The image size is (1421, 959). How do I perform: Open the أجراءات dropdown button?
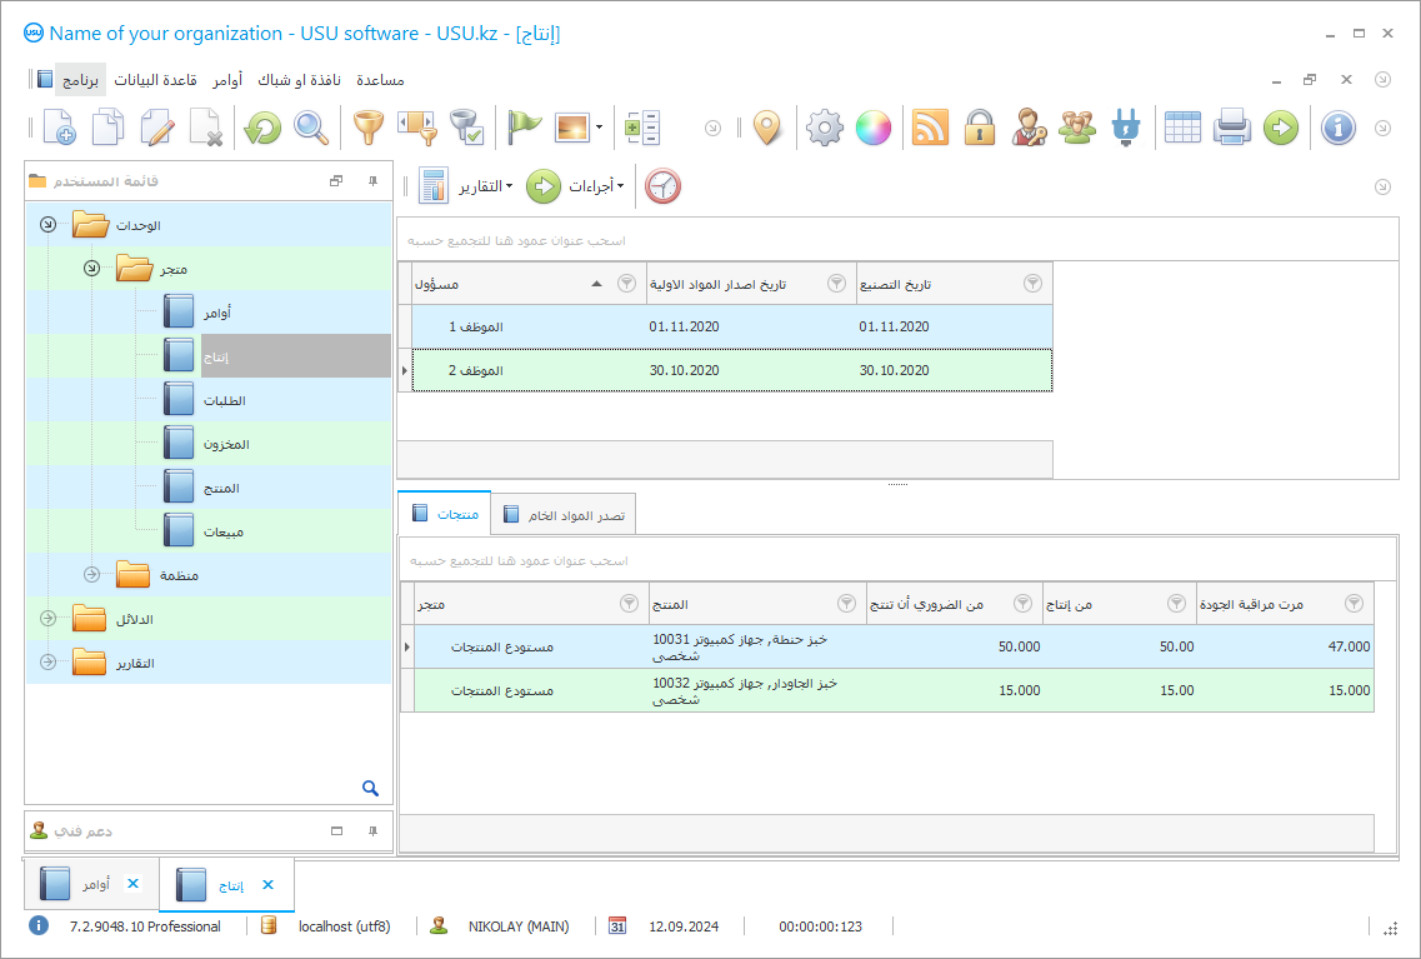pyautogui.click(x=595, y=187)
